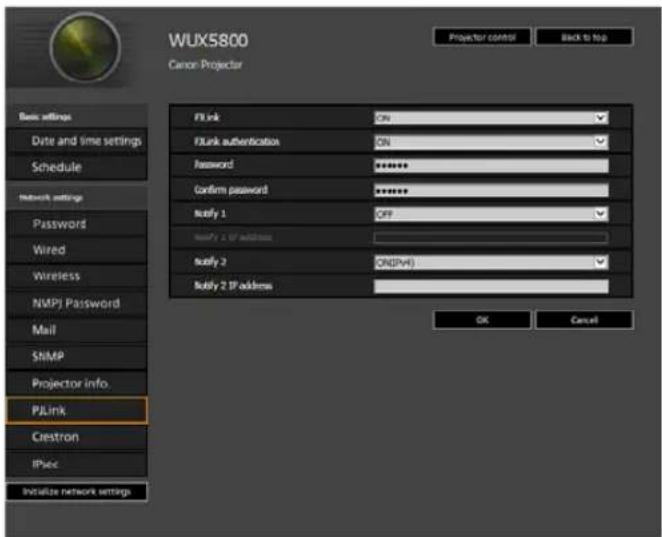Click the Notify 2 IP address field
The image size is (662, 537).
[x=491, y=286]
